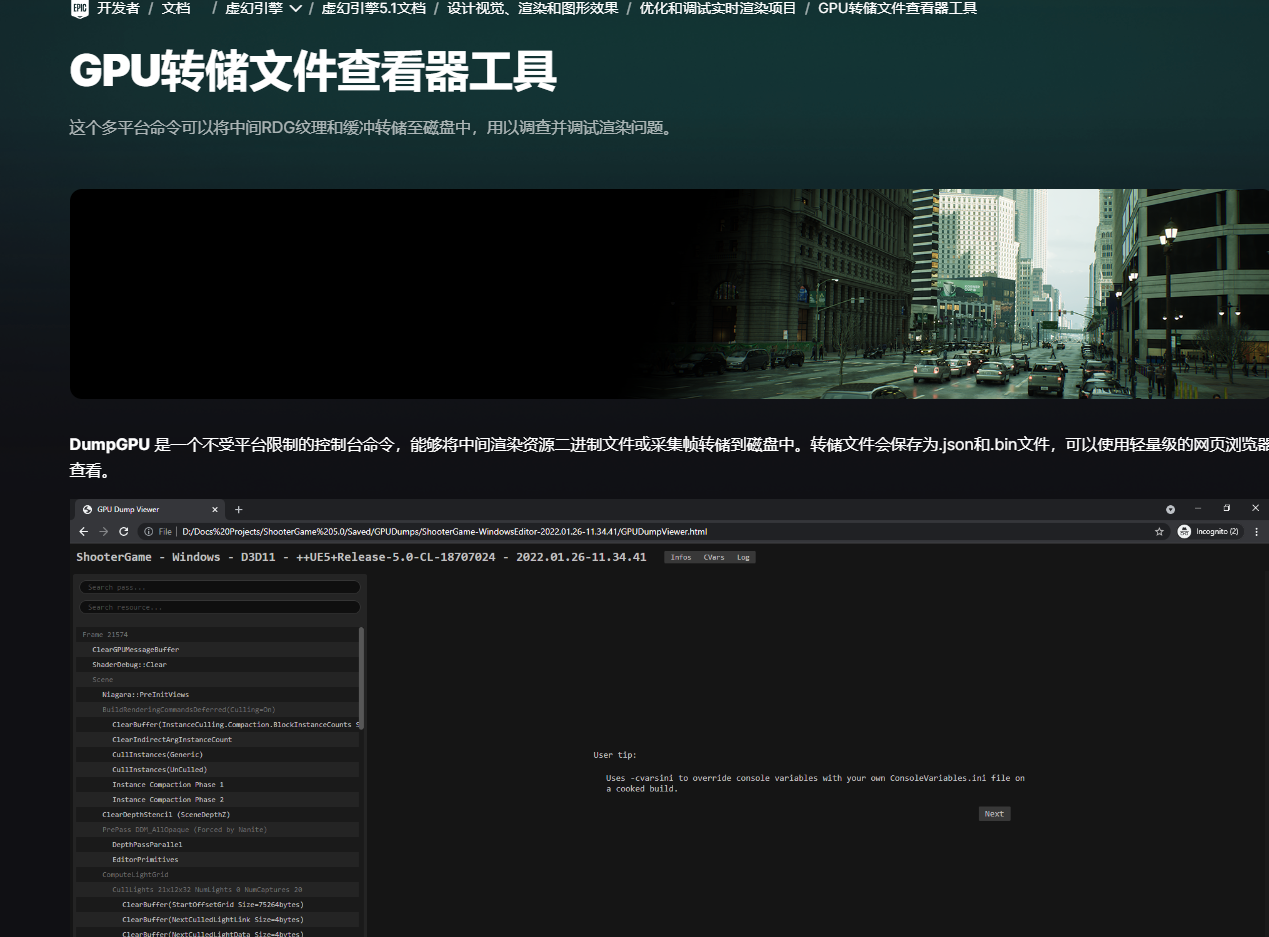
Task: Select the BuildRenderingCommandsDeferred(Culling=On) row
Action: (217, 709)
